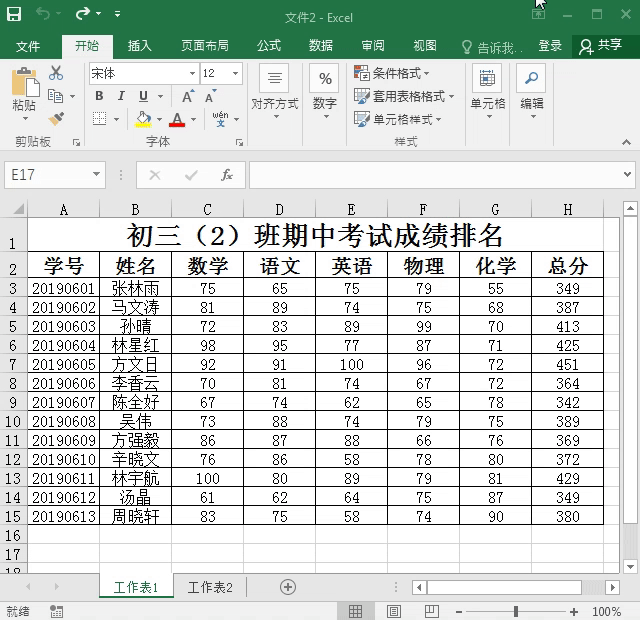The height and width of the screenshot is (620, 640).
Task: Switch to the 审阅 Review tab
Action: tap(373, 46)
